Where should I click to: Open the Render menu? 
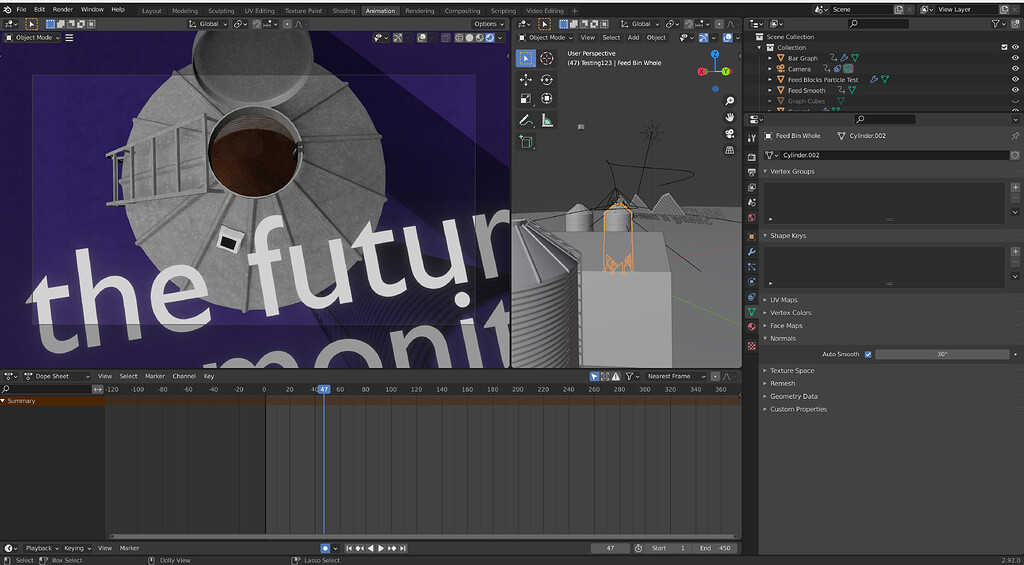point(63,10)
